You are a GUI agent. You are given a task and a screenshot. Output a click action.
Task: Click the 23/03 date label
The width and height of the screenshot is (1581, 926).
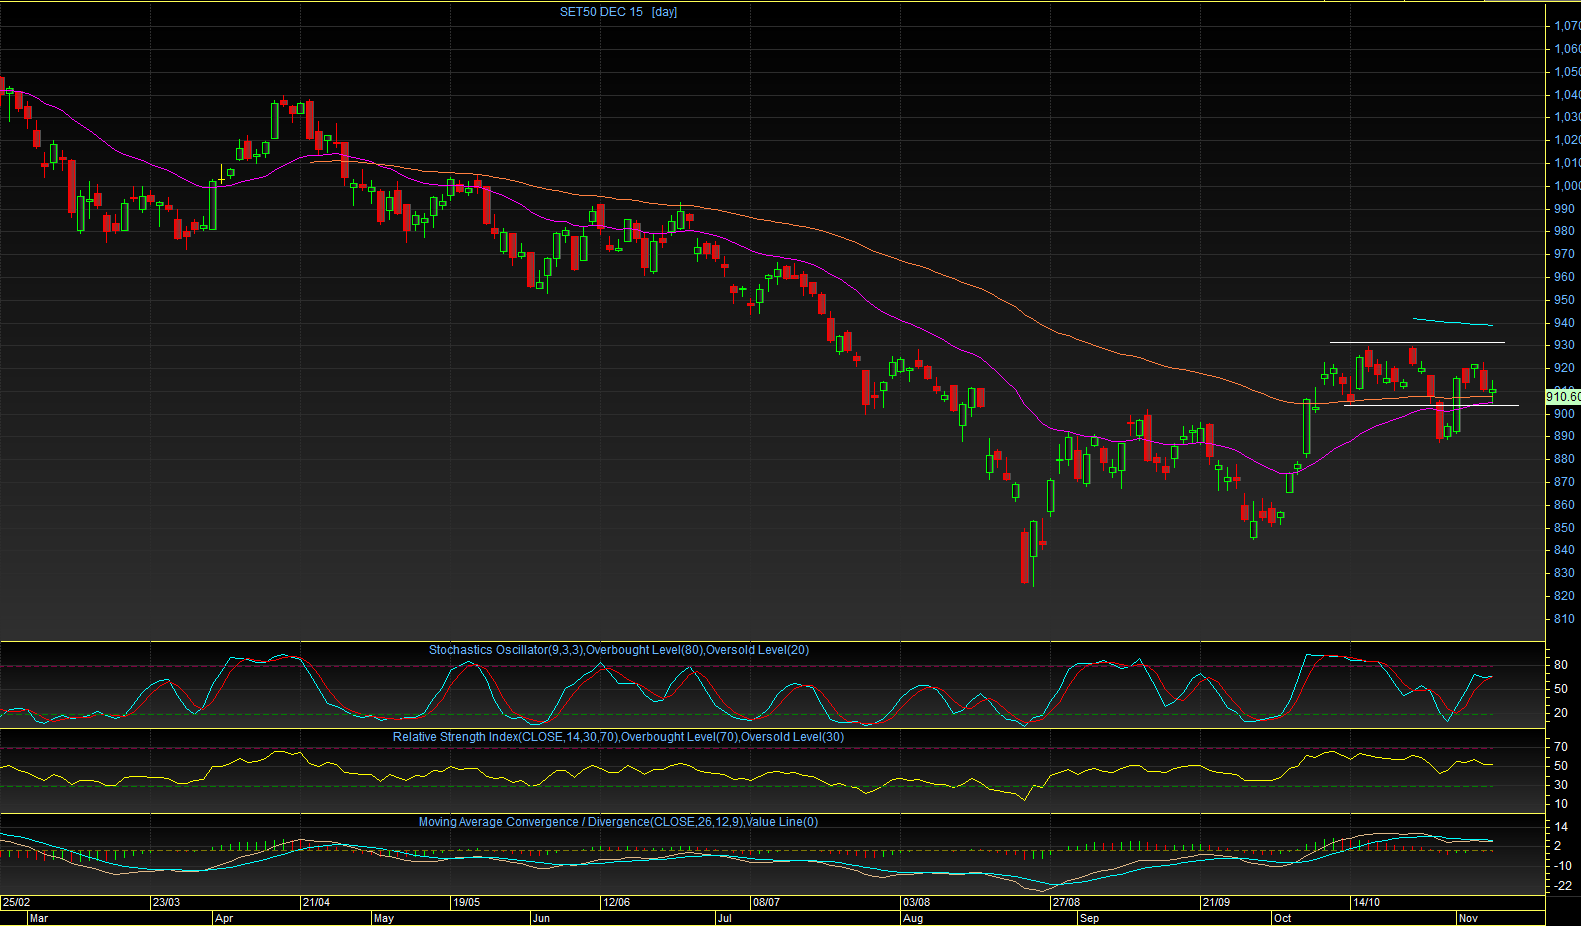click(166, 902)
